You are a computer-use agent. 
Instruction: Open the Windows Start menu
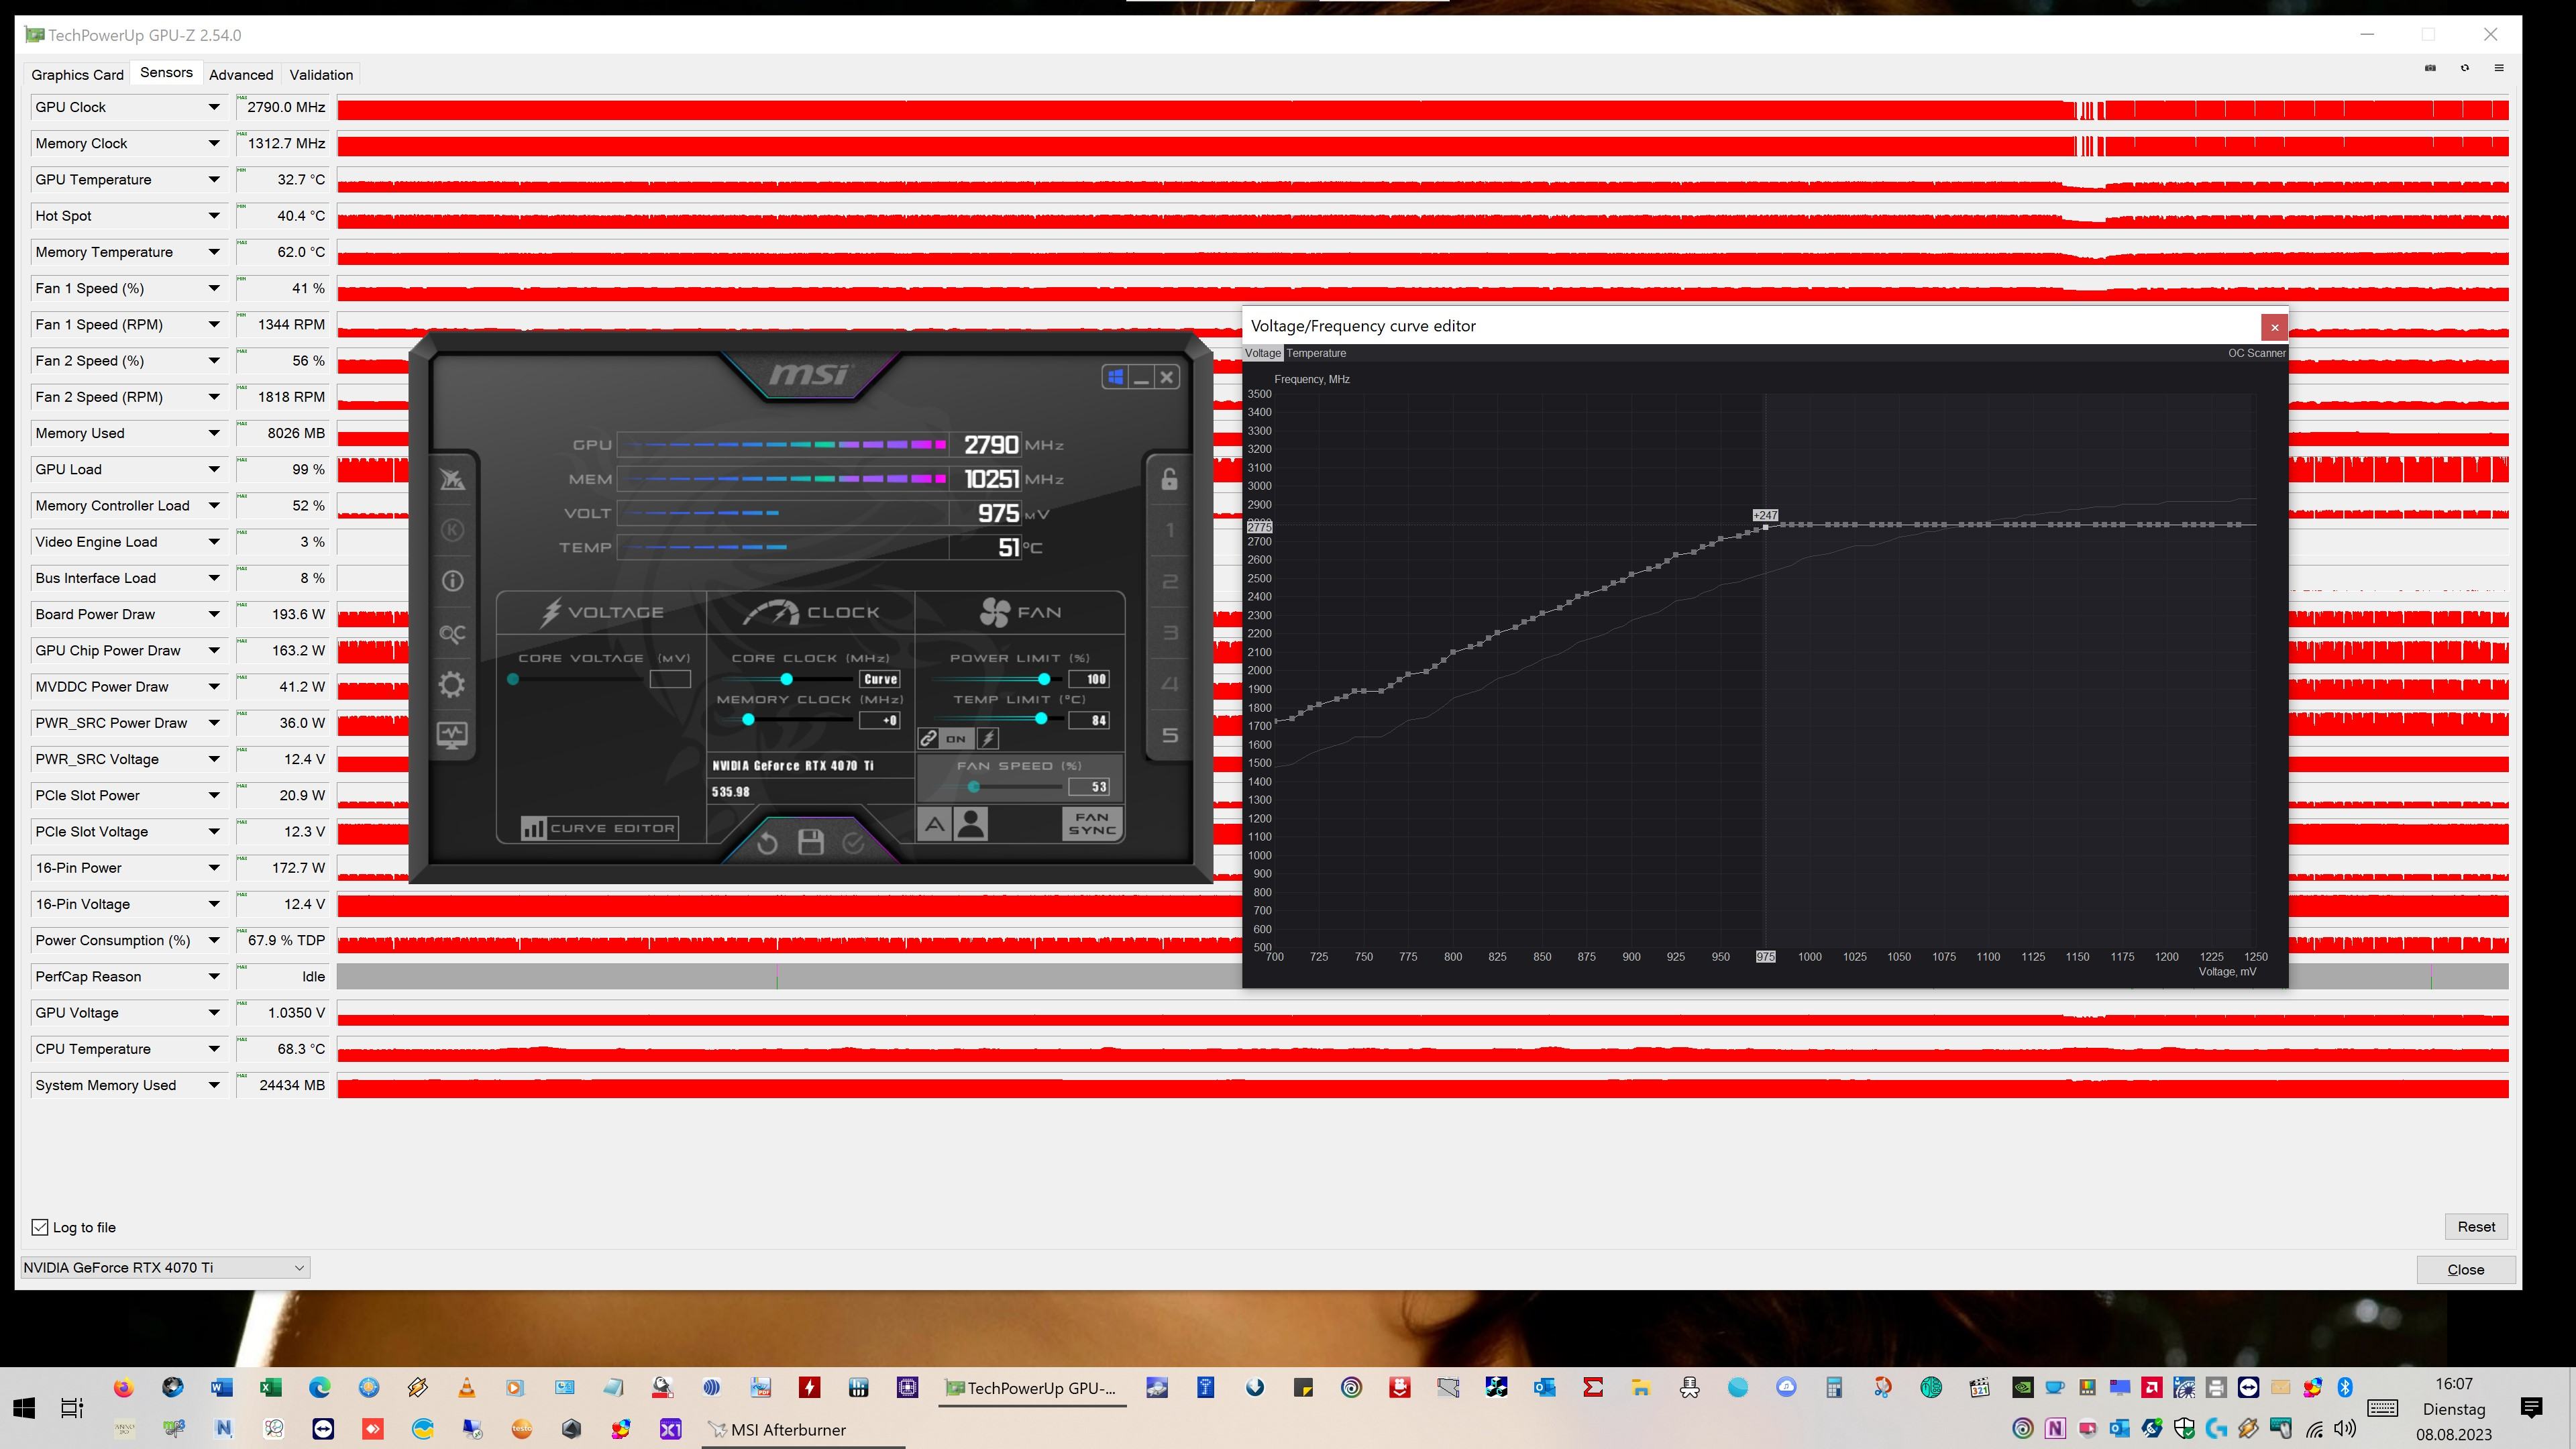click(x=24, y=1408)
